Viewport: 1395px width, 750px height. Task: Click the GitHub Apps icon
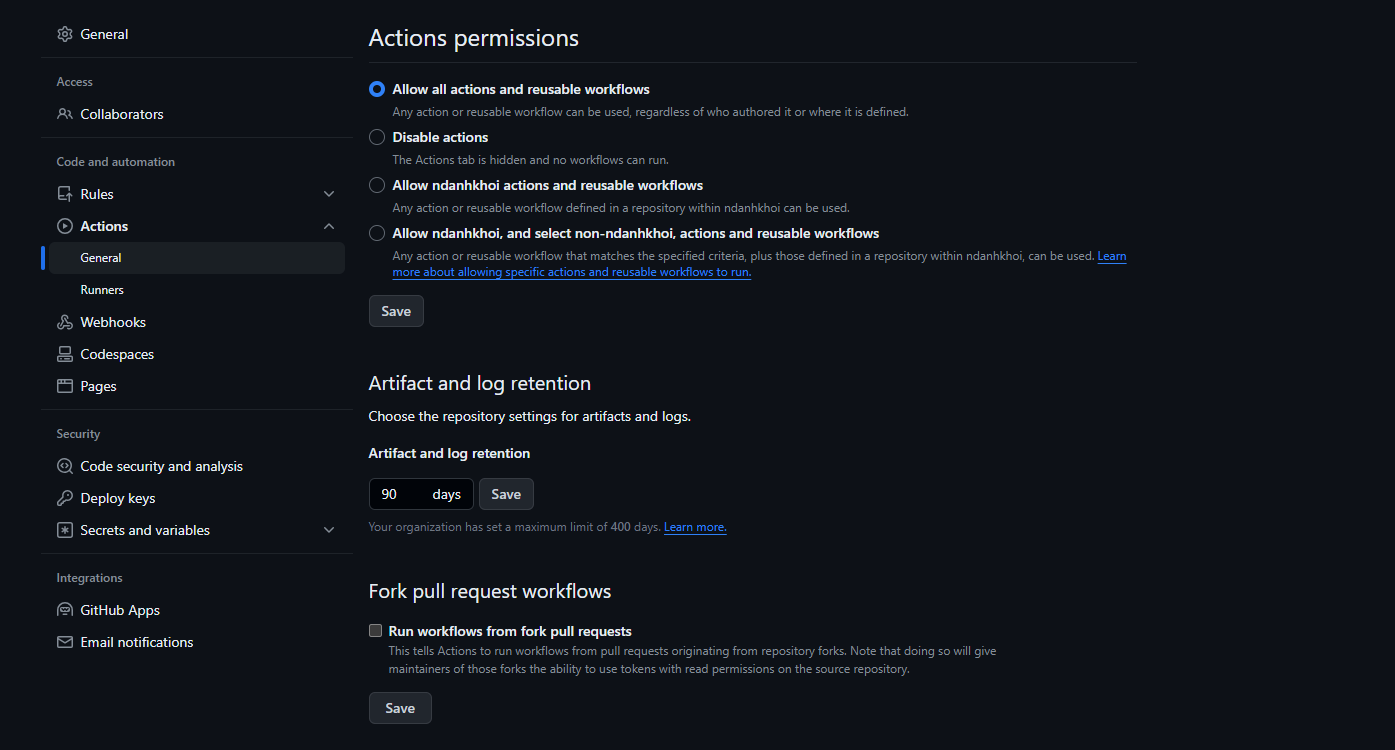[65, 610]
